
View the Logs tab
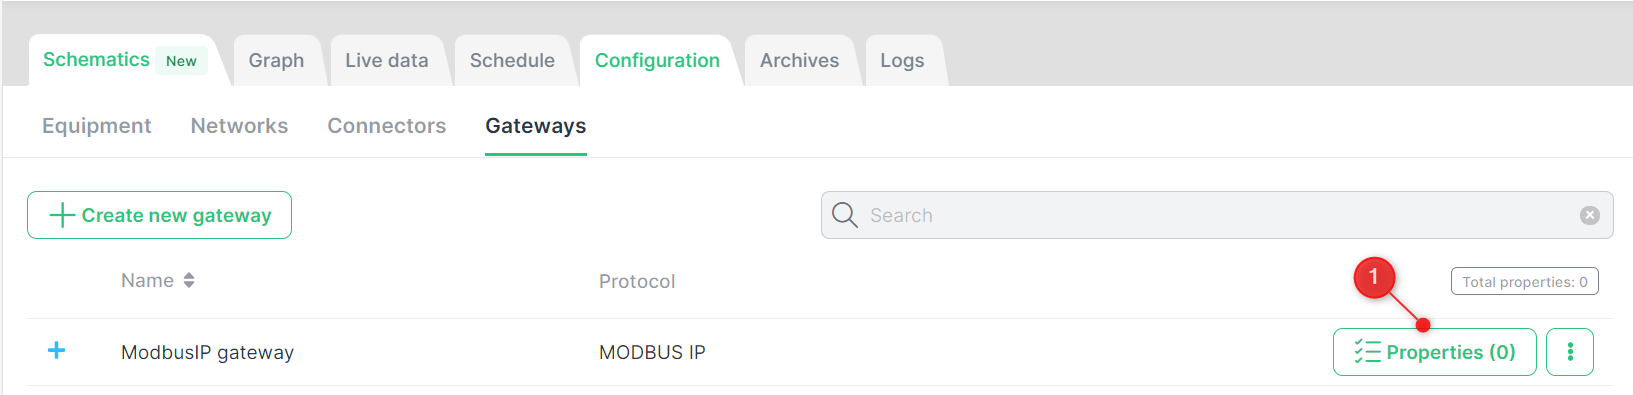(902, 60)
